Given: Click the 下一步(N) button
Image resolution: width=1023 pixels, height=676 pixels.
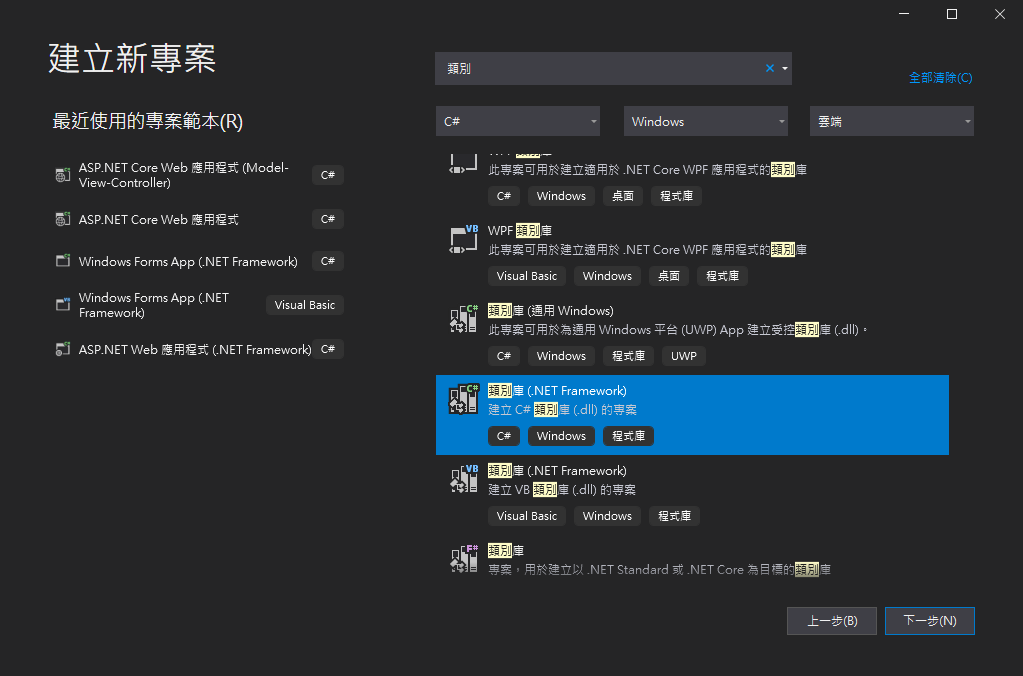Looking at the screenshot, I should (930, 621).
